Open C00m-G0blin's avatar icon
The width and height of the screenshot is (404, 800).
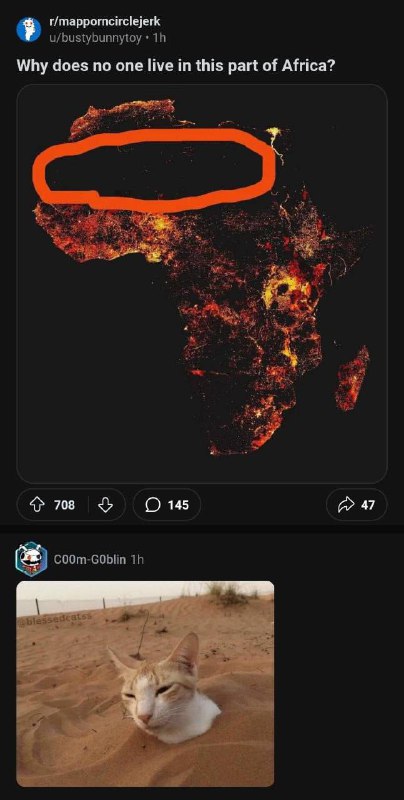click(x=32, y=560)
